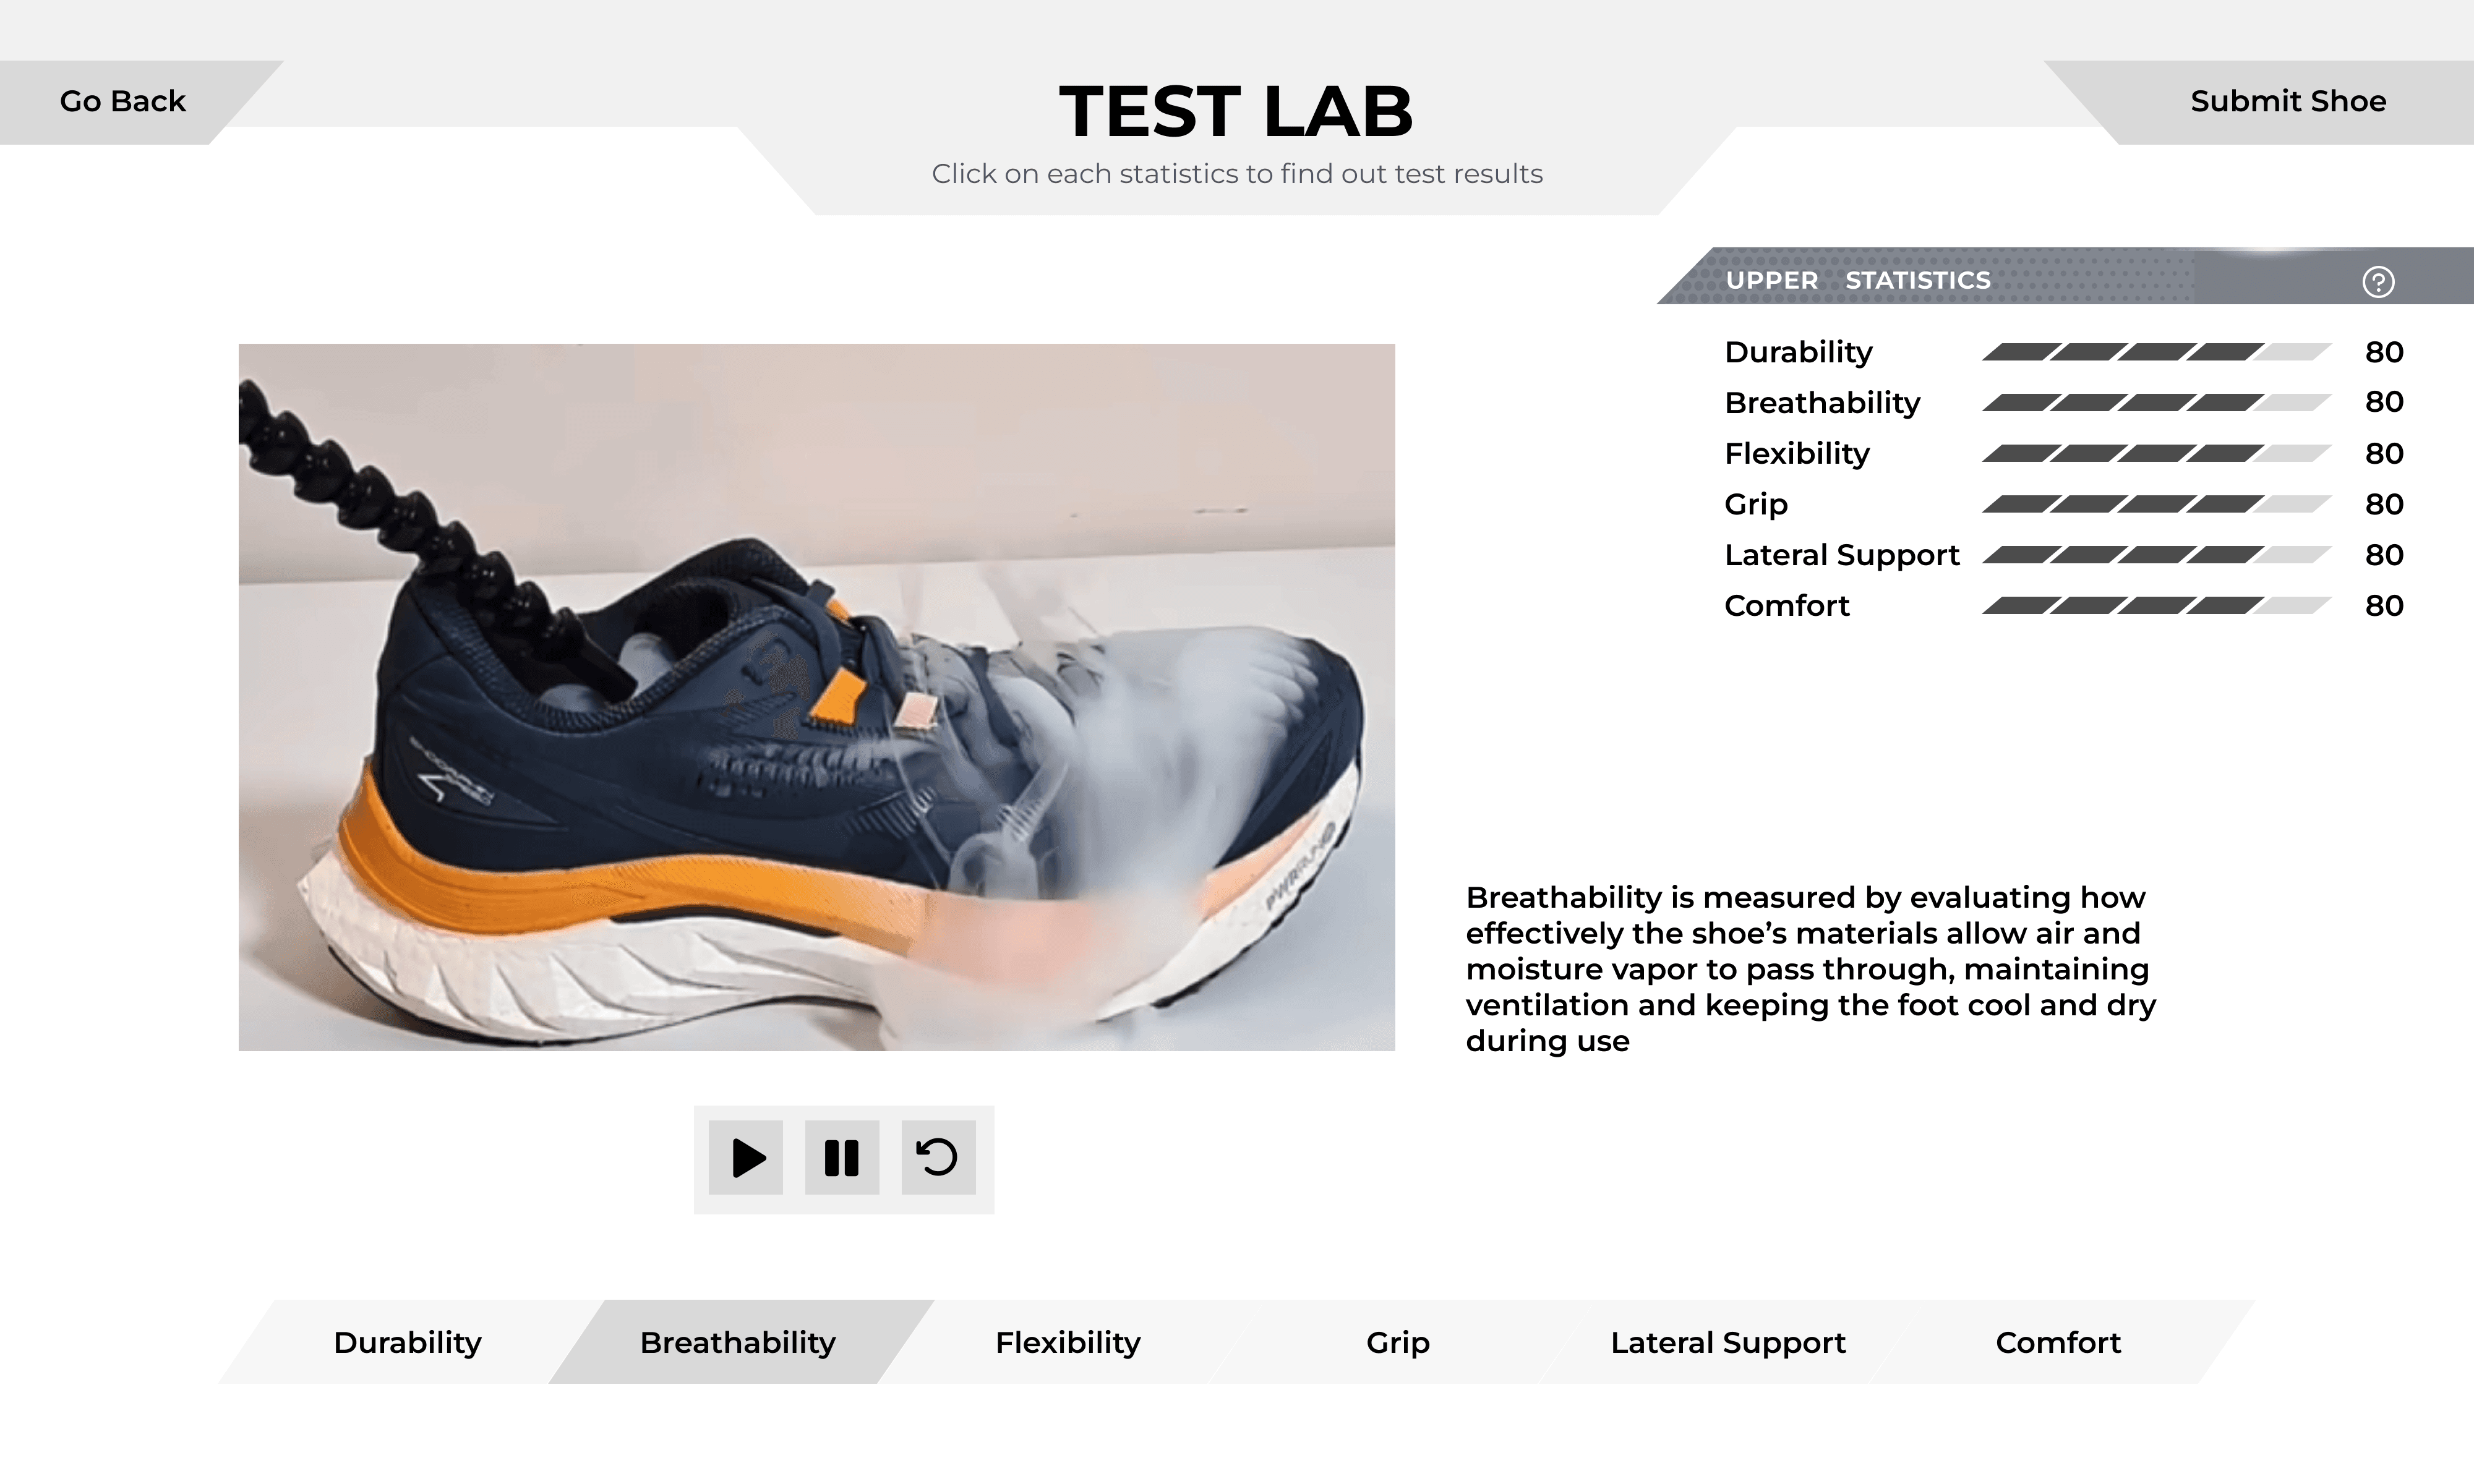Click the Upper Statistics panel header
The image size is (2474, 1484).
[2065, 276]
